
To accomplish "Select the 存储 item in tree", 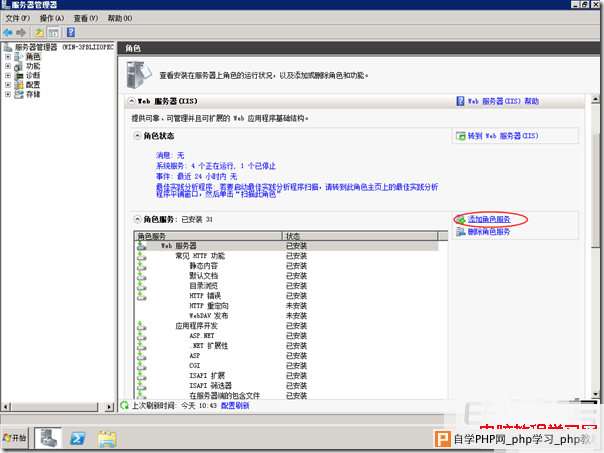I will [x=33, y=94].
